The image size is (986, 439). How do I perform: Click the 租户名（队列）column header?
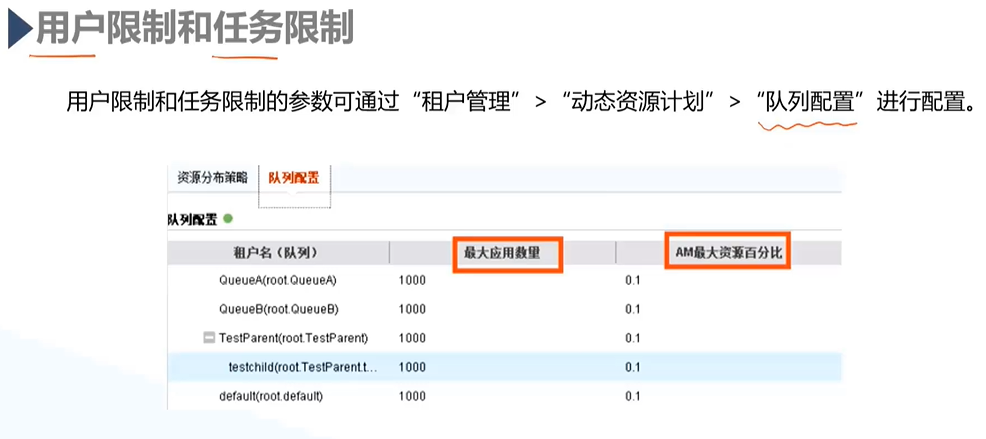pyautogui.click(x=279, y=253)
